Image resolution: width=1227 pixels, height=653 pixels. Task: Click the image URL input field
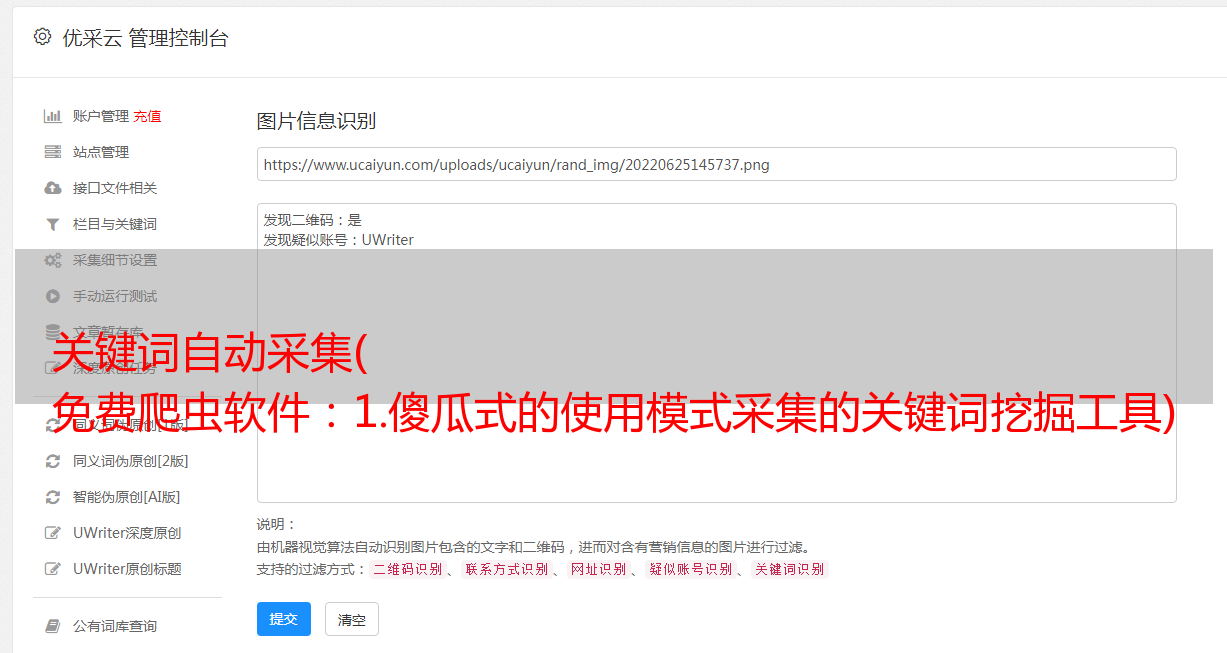(716, 164)
